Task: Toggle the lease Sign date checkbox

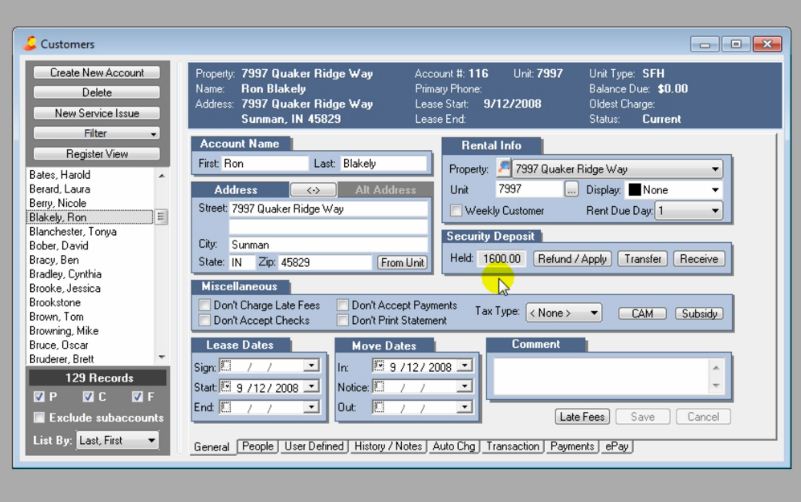Action: coord(225,366)
